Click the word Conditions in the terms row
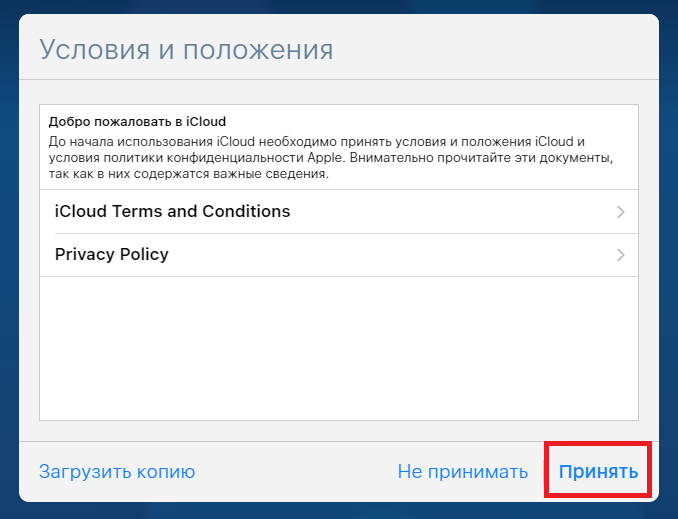678x519 pixels. [x=246, y=211]
